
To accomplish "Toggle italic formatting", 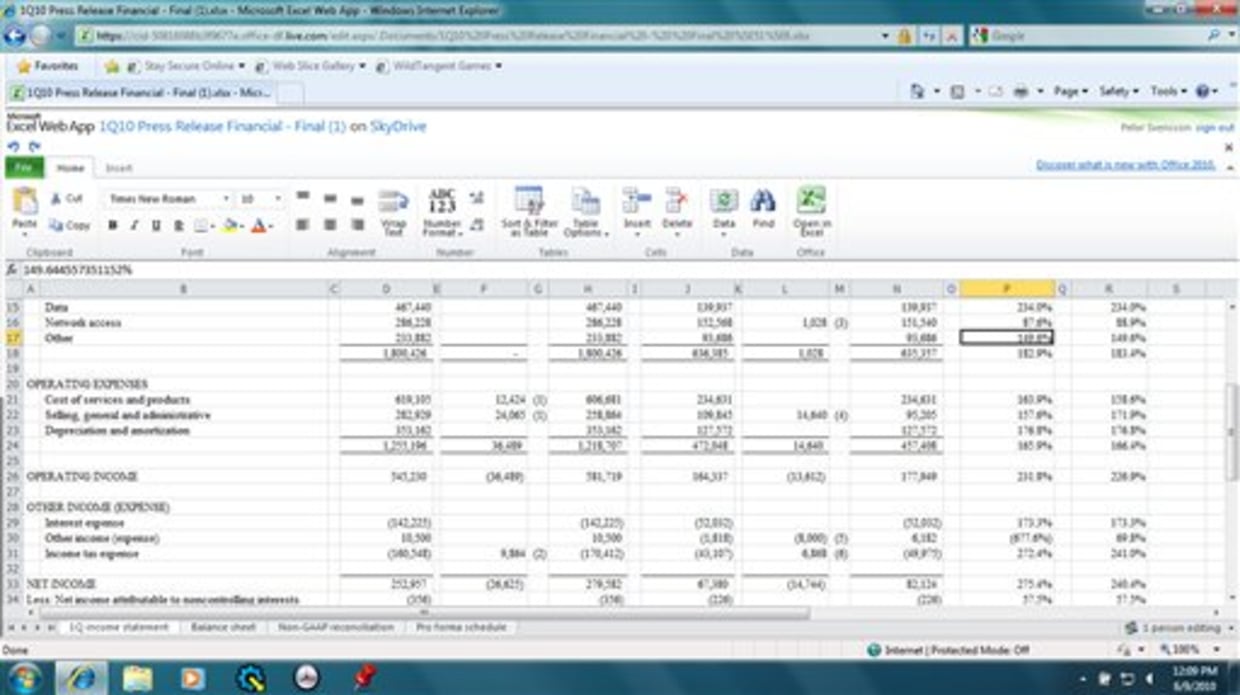I will pos(134,226).
